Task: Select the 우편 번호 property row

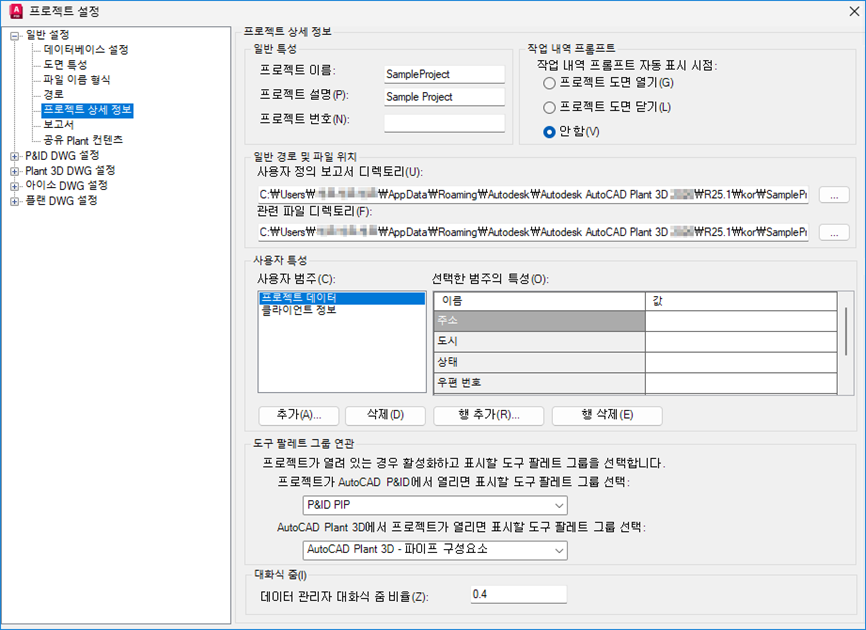Action: click(540, 383)
